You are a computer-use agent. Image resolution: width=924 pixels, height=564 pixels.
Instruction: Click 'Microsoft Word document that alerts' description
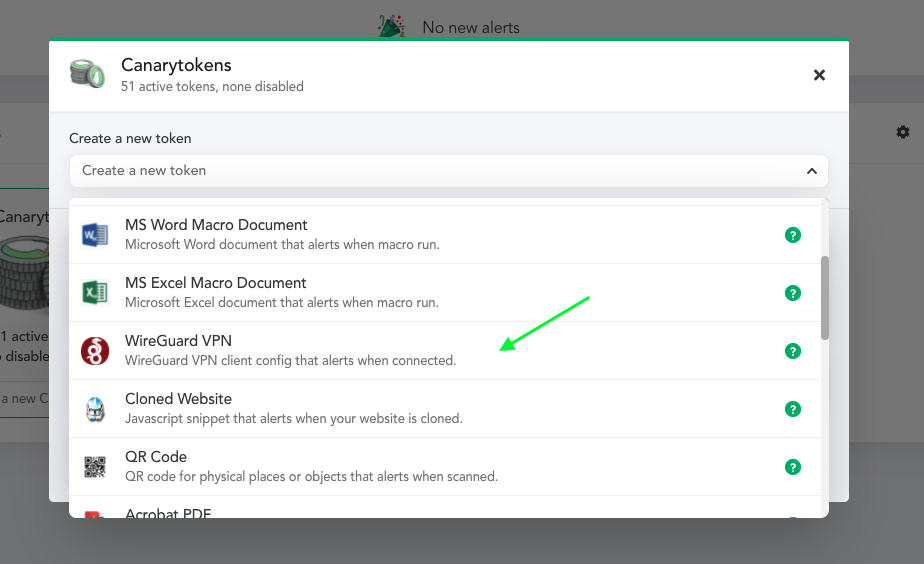click(x=282, y=245)
